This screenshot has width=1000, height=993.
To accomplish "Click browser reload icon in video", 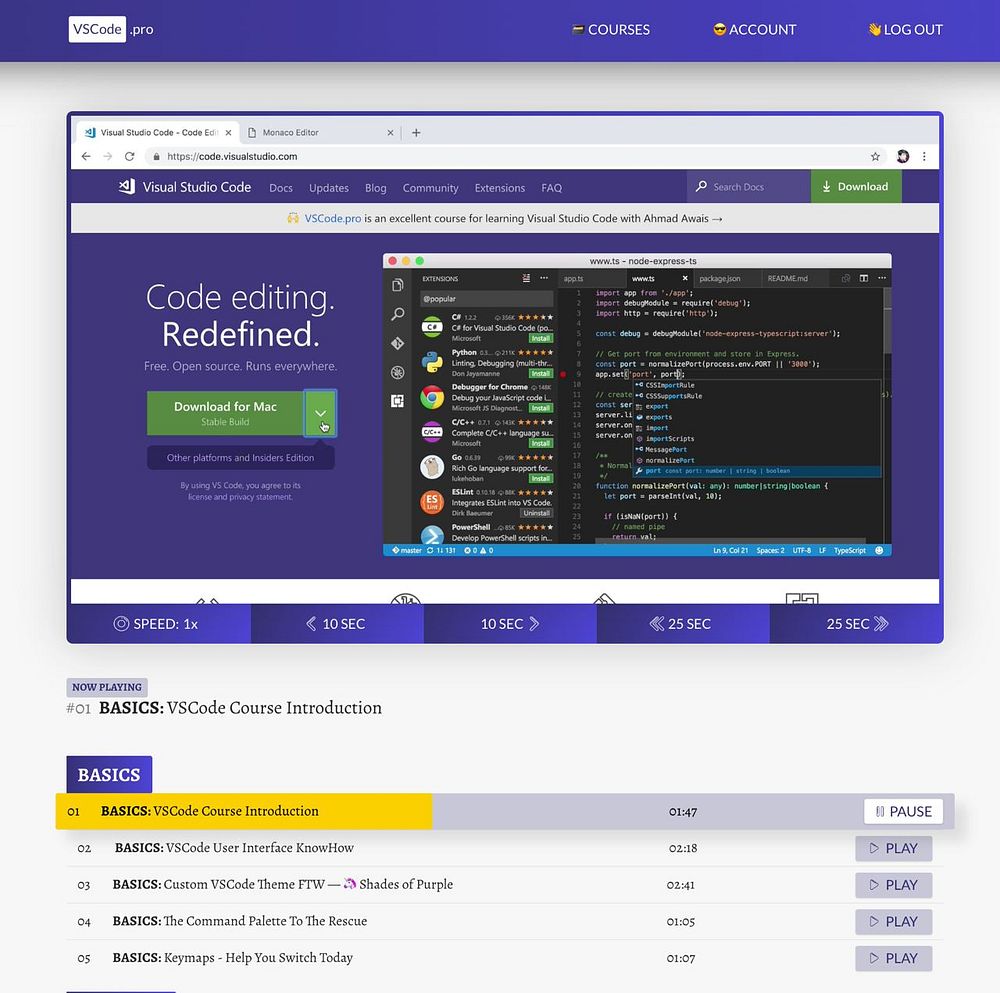I will pyautogui.click(x=129, y=156).
